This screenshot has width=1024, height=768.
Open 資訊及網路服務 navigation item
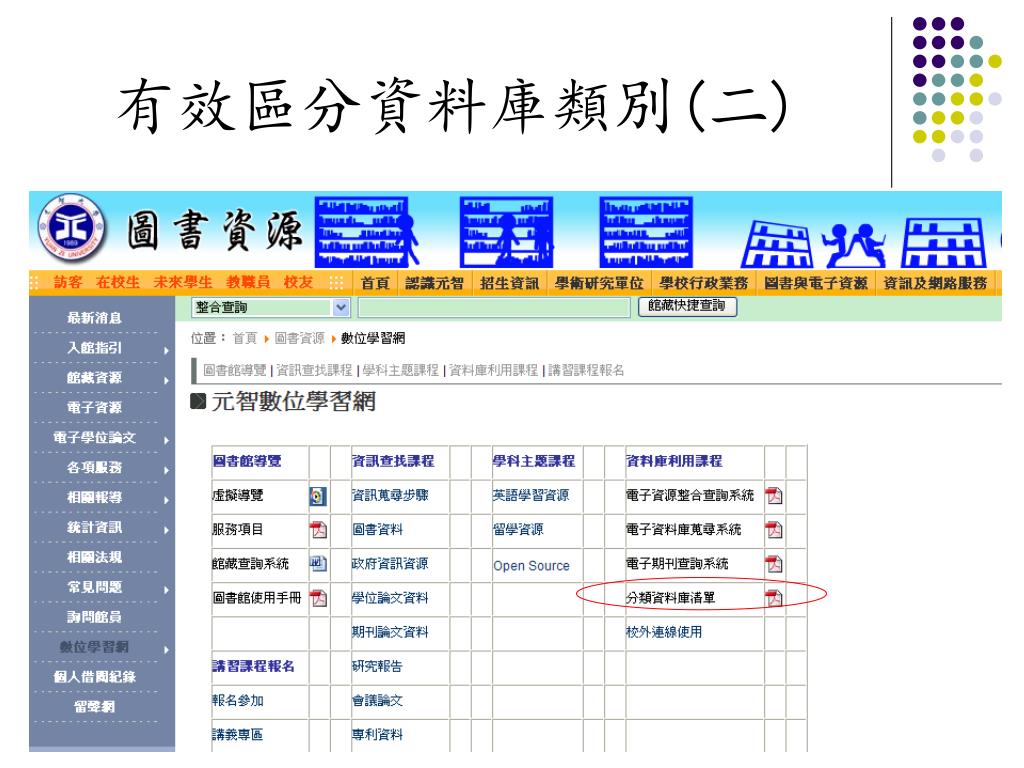tap(935, 283)
